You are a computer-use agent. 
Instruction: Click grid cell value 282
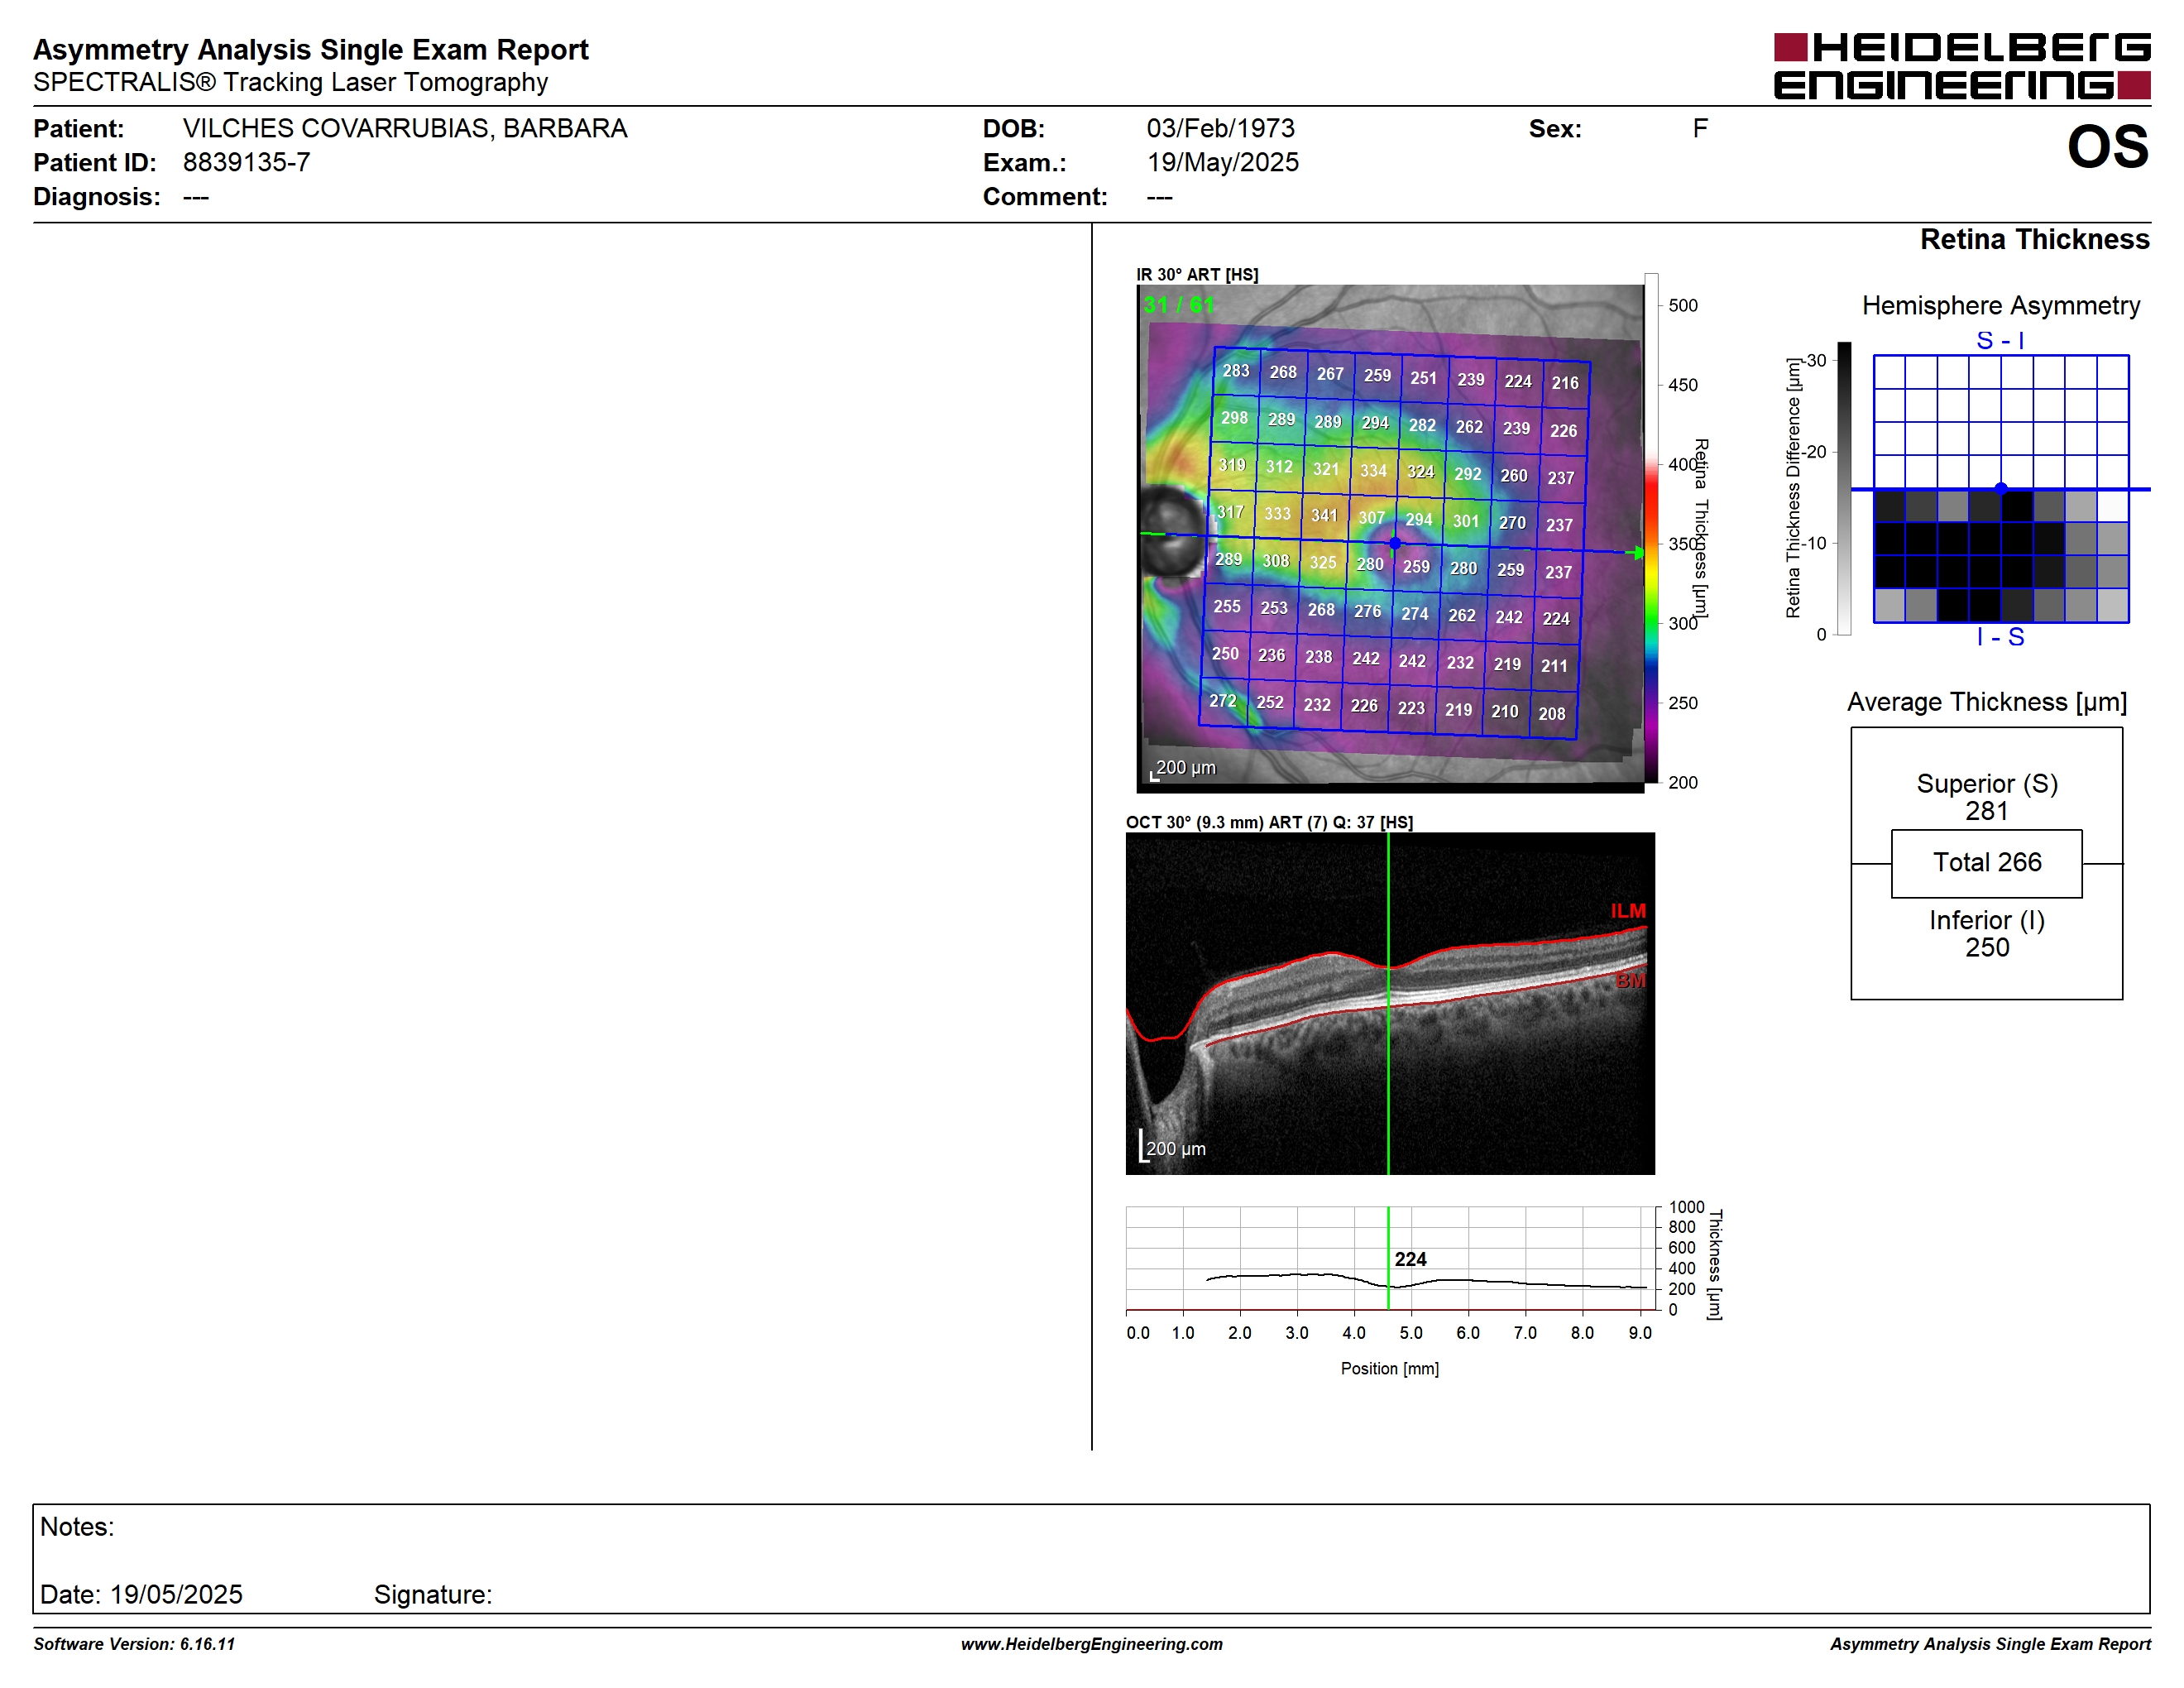(1422, 425)
